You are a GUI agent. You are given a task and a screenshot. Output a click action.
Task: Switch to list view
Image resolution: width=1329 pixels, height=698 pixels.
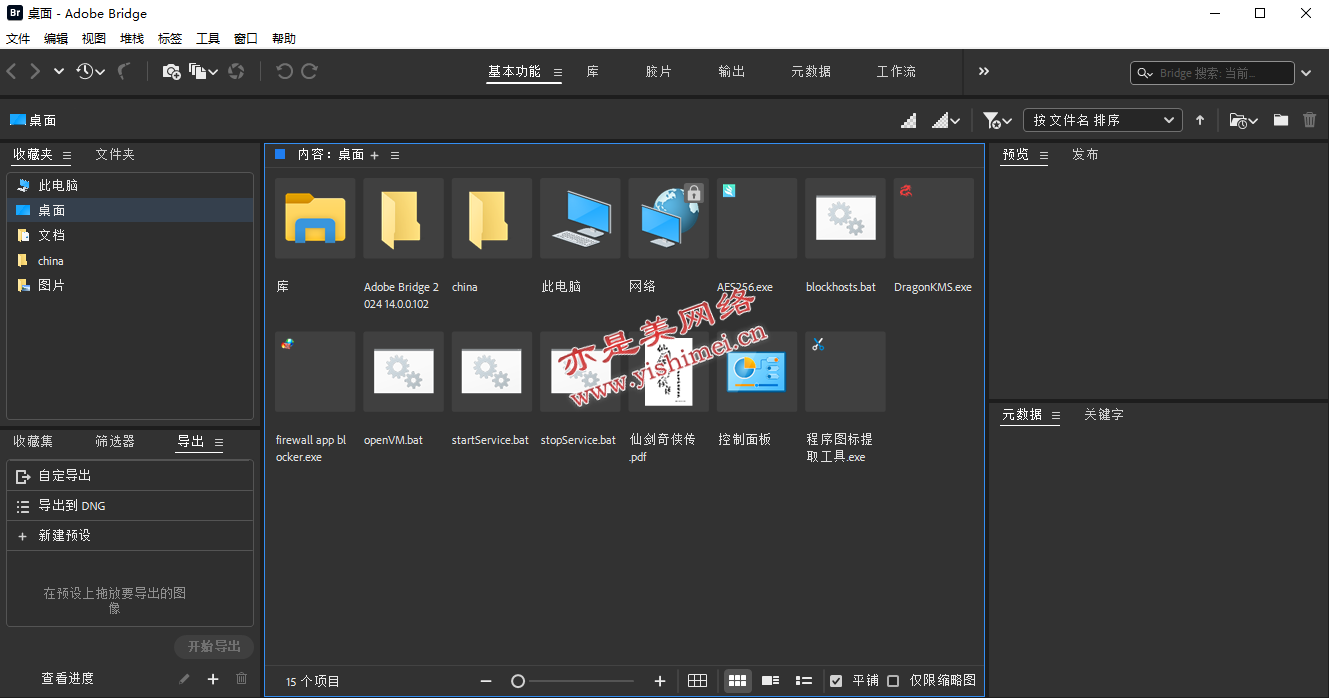pos(804,681)
